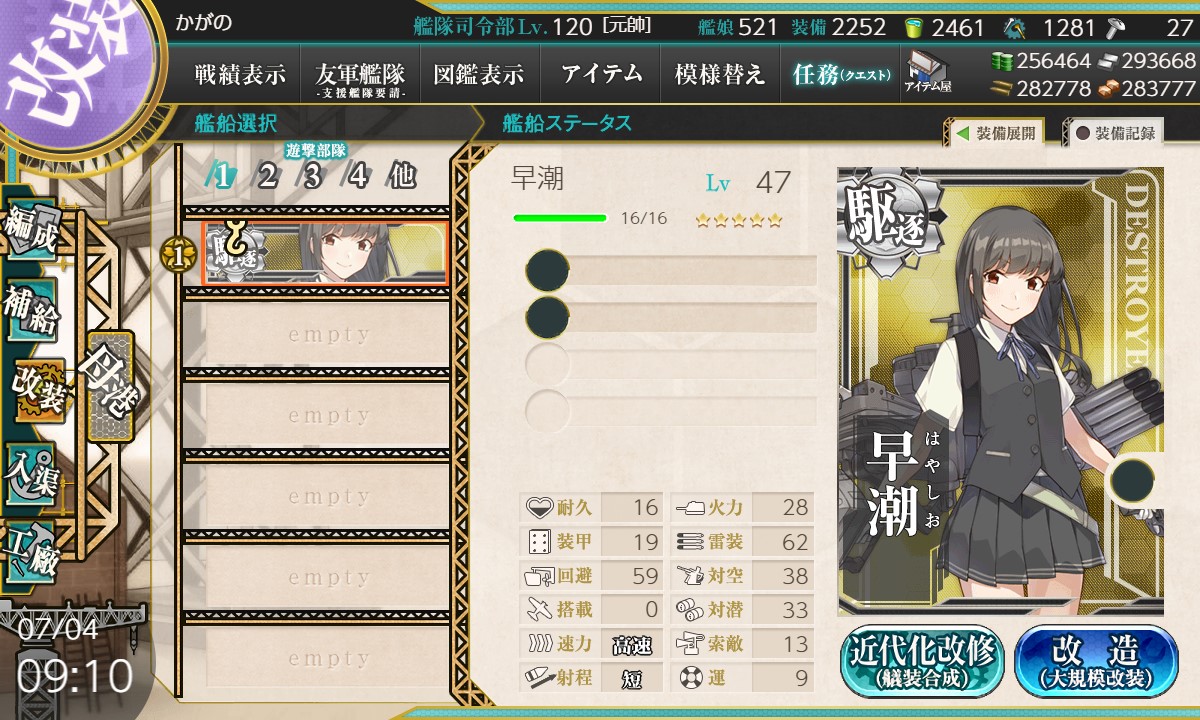Click the 近代化改修 modernization button
The width and height of the screenshot is (1200, 720).
pos(922,661)
